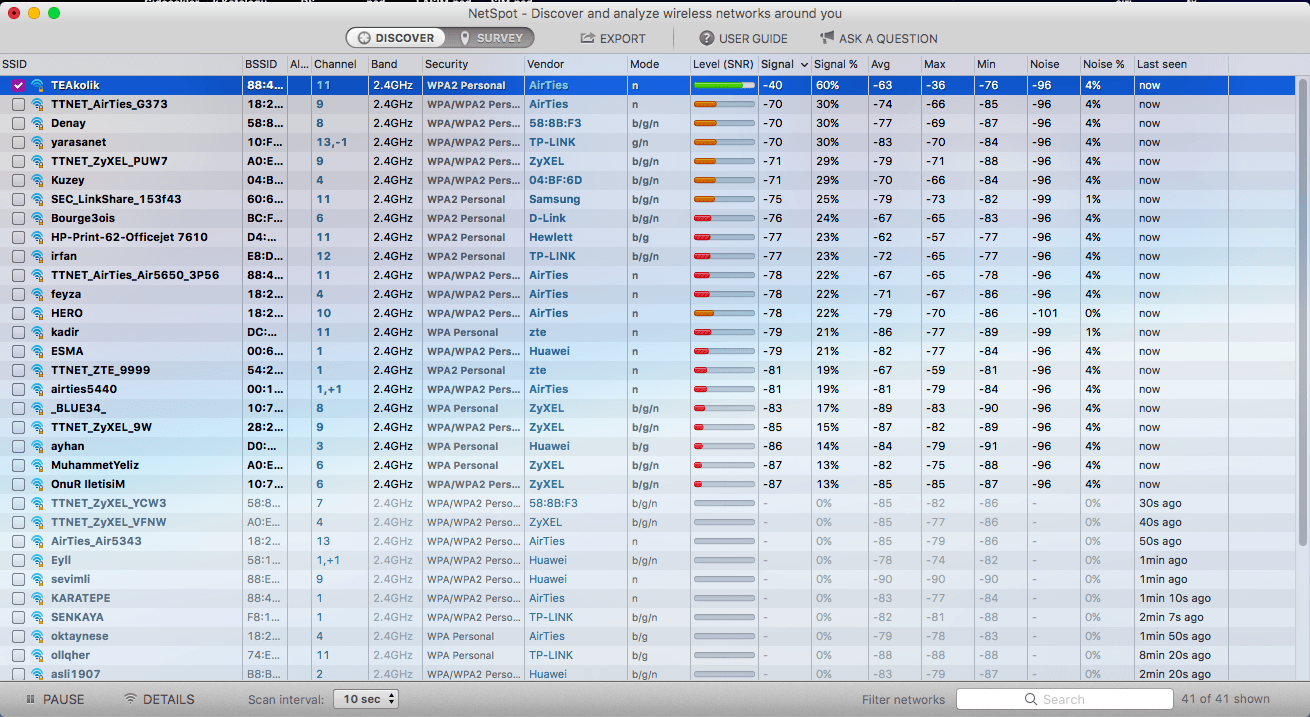Click the Wi-Fi icon next to sevimli

(38, 579)
